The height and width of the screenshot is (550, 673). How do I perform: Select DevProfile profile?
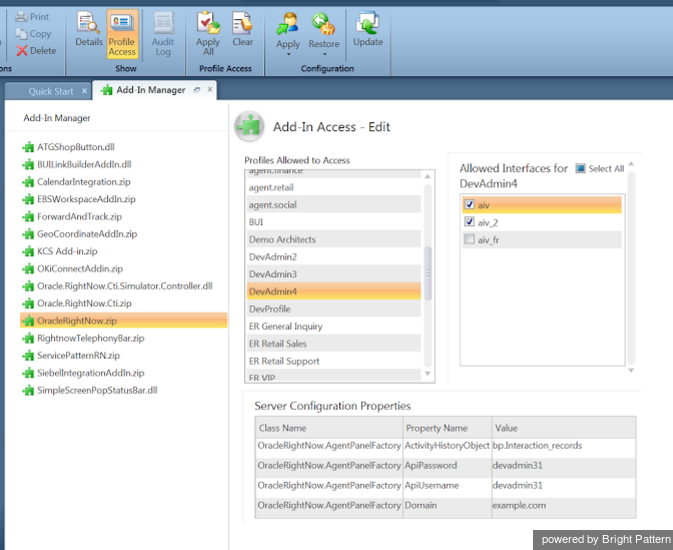click(x=334, y=309)
